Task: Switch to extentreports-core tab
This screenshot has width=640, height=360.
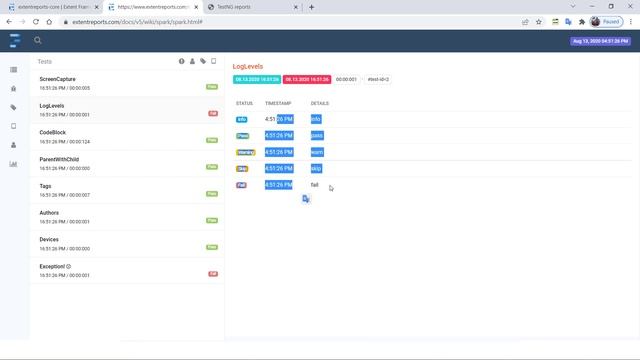Action: click(53, 7)
